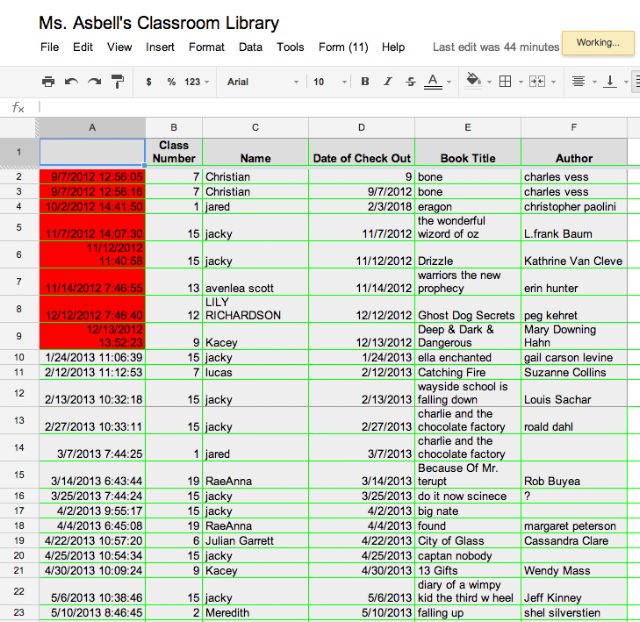Select the Paint format roller icon

(x=118, y=82)
